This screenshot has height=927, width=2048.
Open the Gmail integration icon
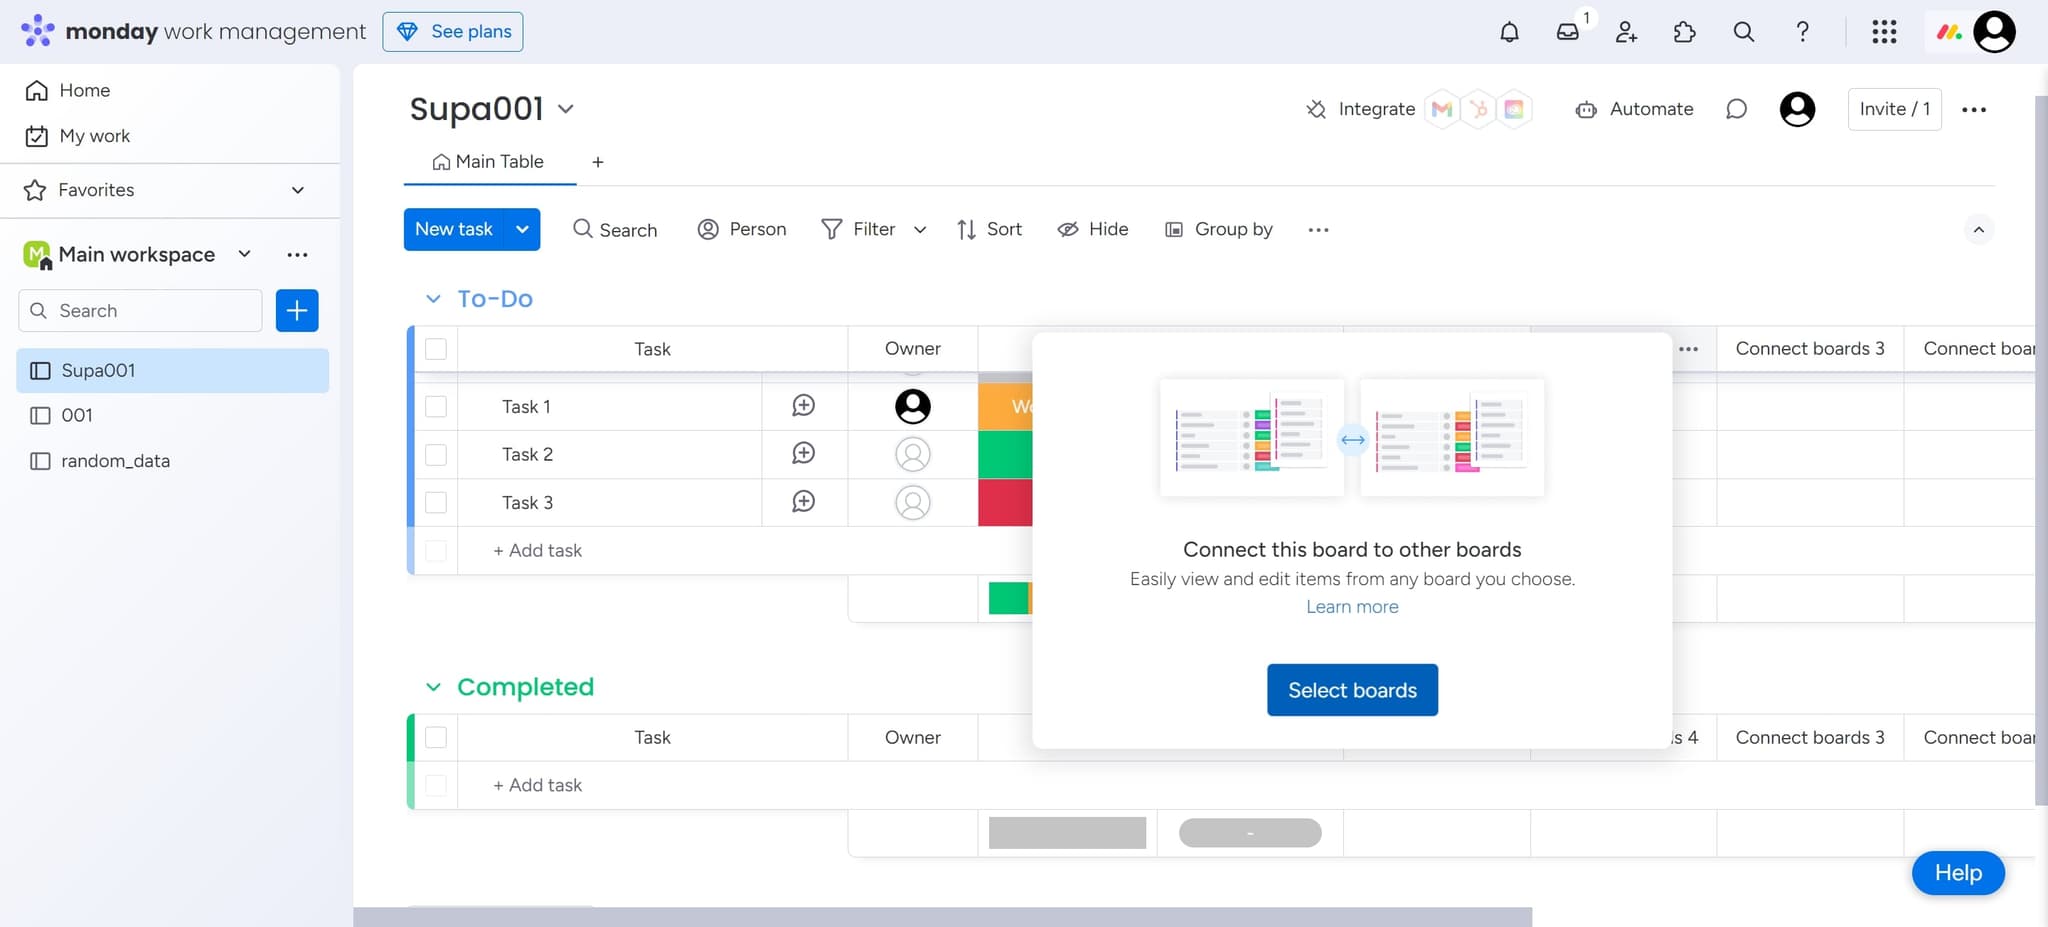pos(1440,109)
